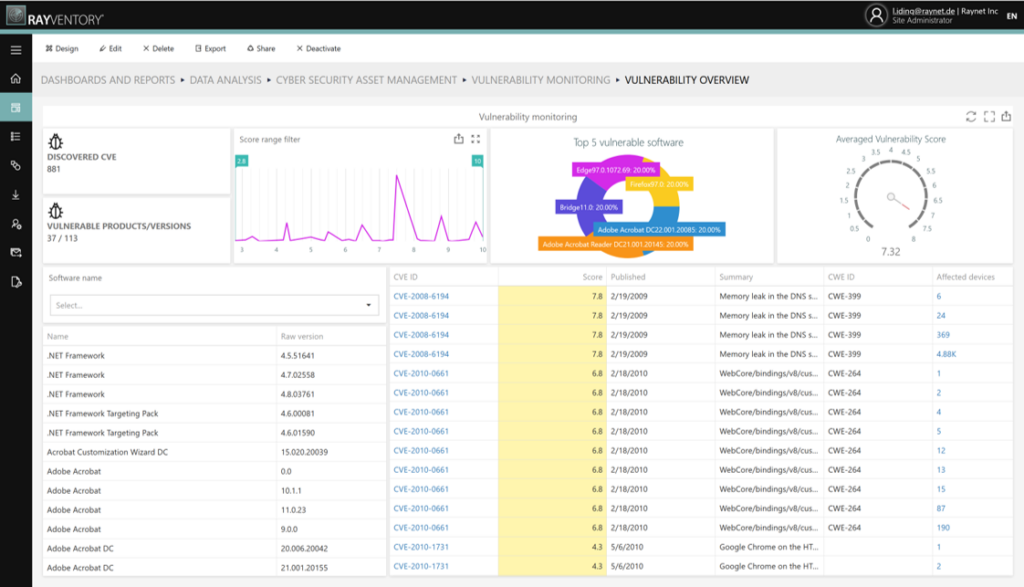Sort software table by Raw version header
The image size is (1024, 587).
pyautogui.click(x=302, y=337)
